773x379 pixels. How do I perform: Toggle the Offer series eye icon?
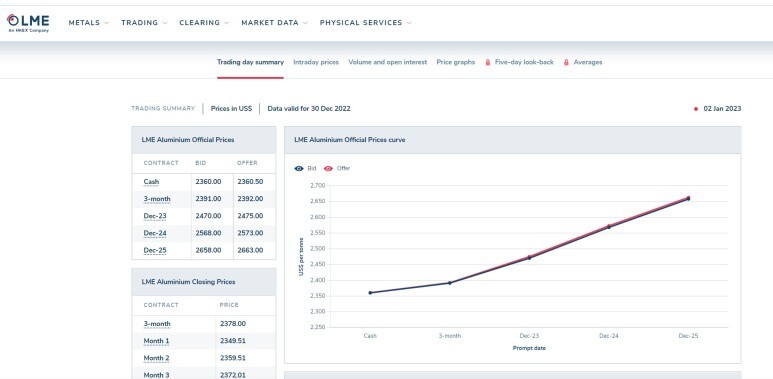[x=328, y=169]
